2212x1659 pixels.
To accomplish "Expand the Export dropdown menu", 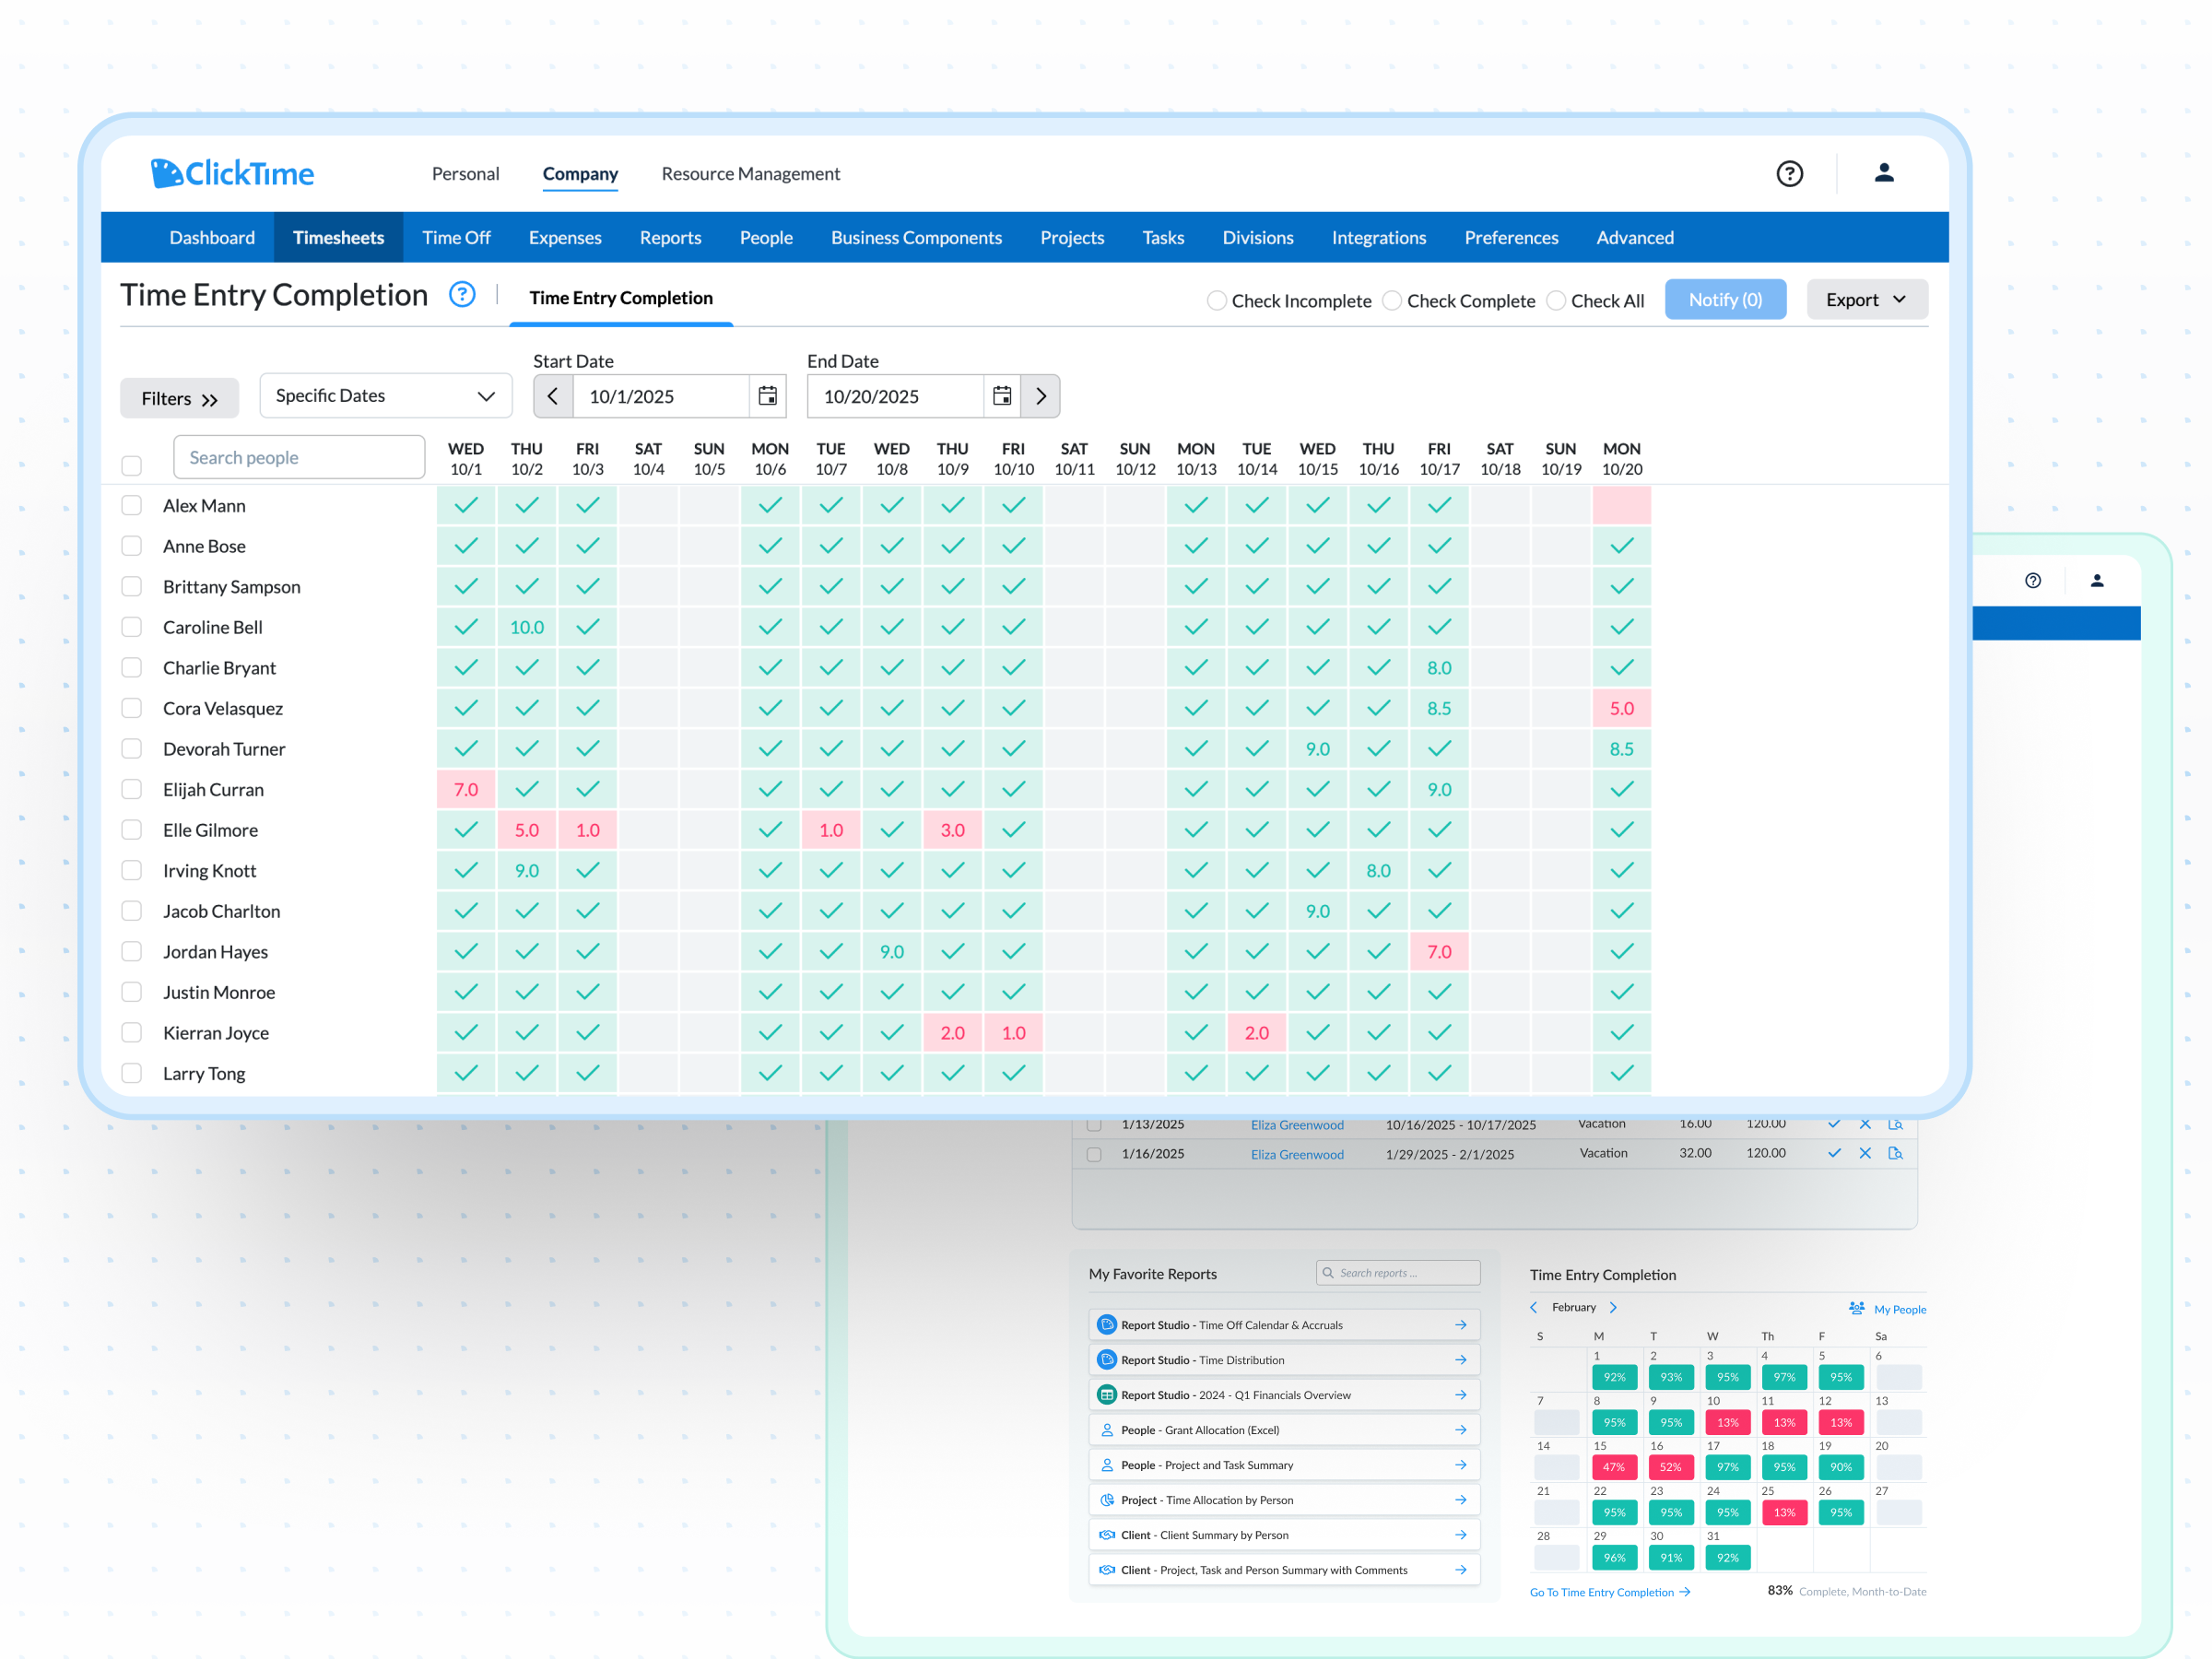I will (1865, 300).
